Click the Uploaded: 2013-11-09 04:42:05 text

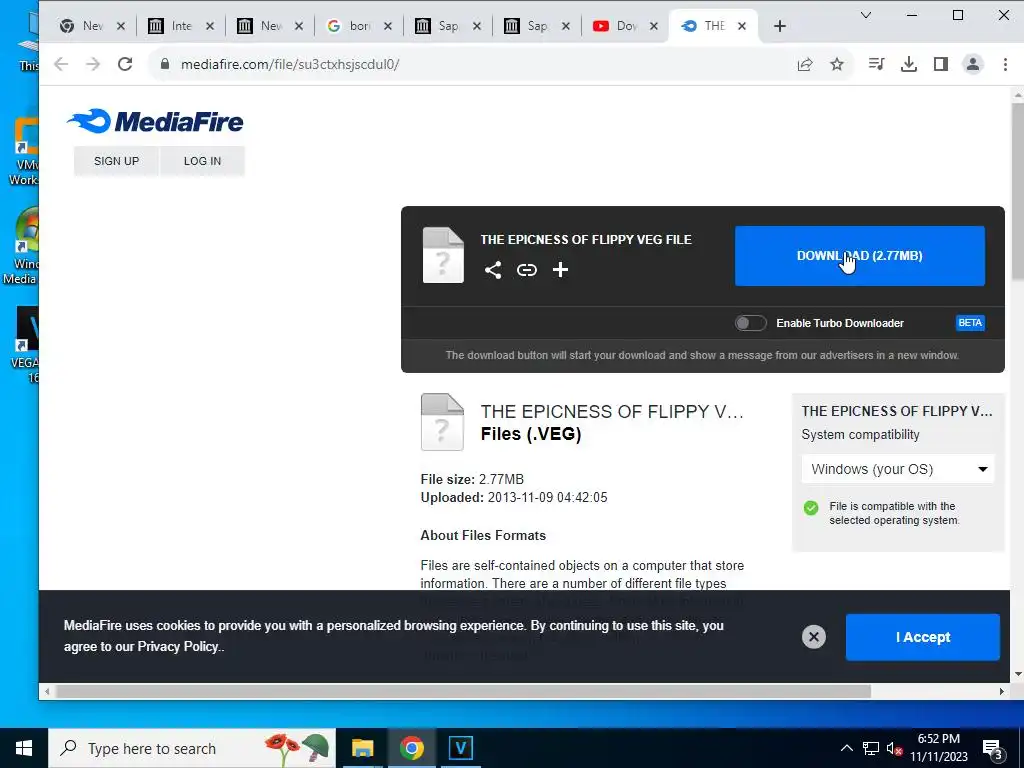(514, 498)
